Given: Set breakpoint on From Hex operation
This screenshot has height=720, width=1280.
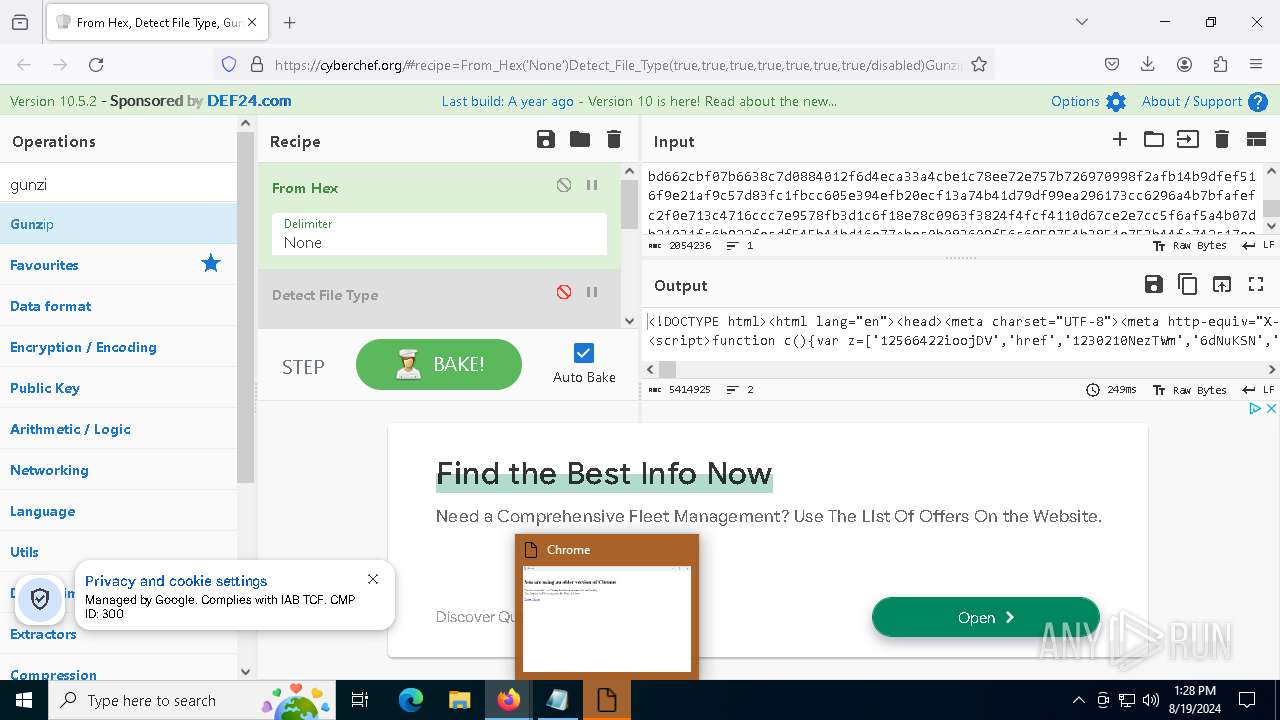Looking at the screenshot, I should (592, 185).
